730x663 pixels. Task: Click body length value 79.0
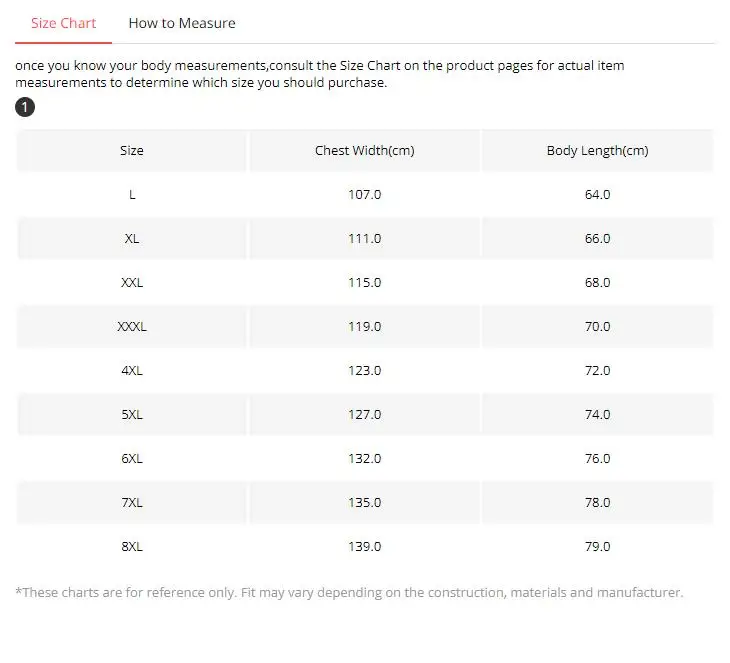tap(597, 547)
